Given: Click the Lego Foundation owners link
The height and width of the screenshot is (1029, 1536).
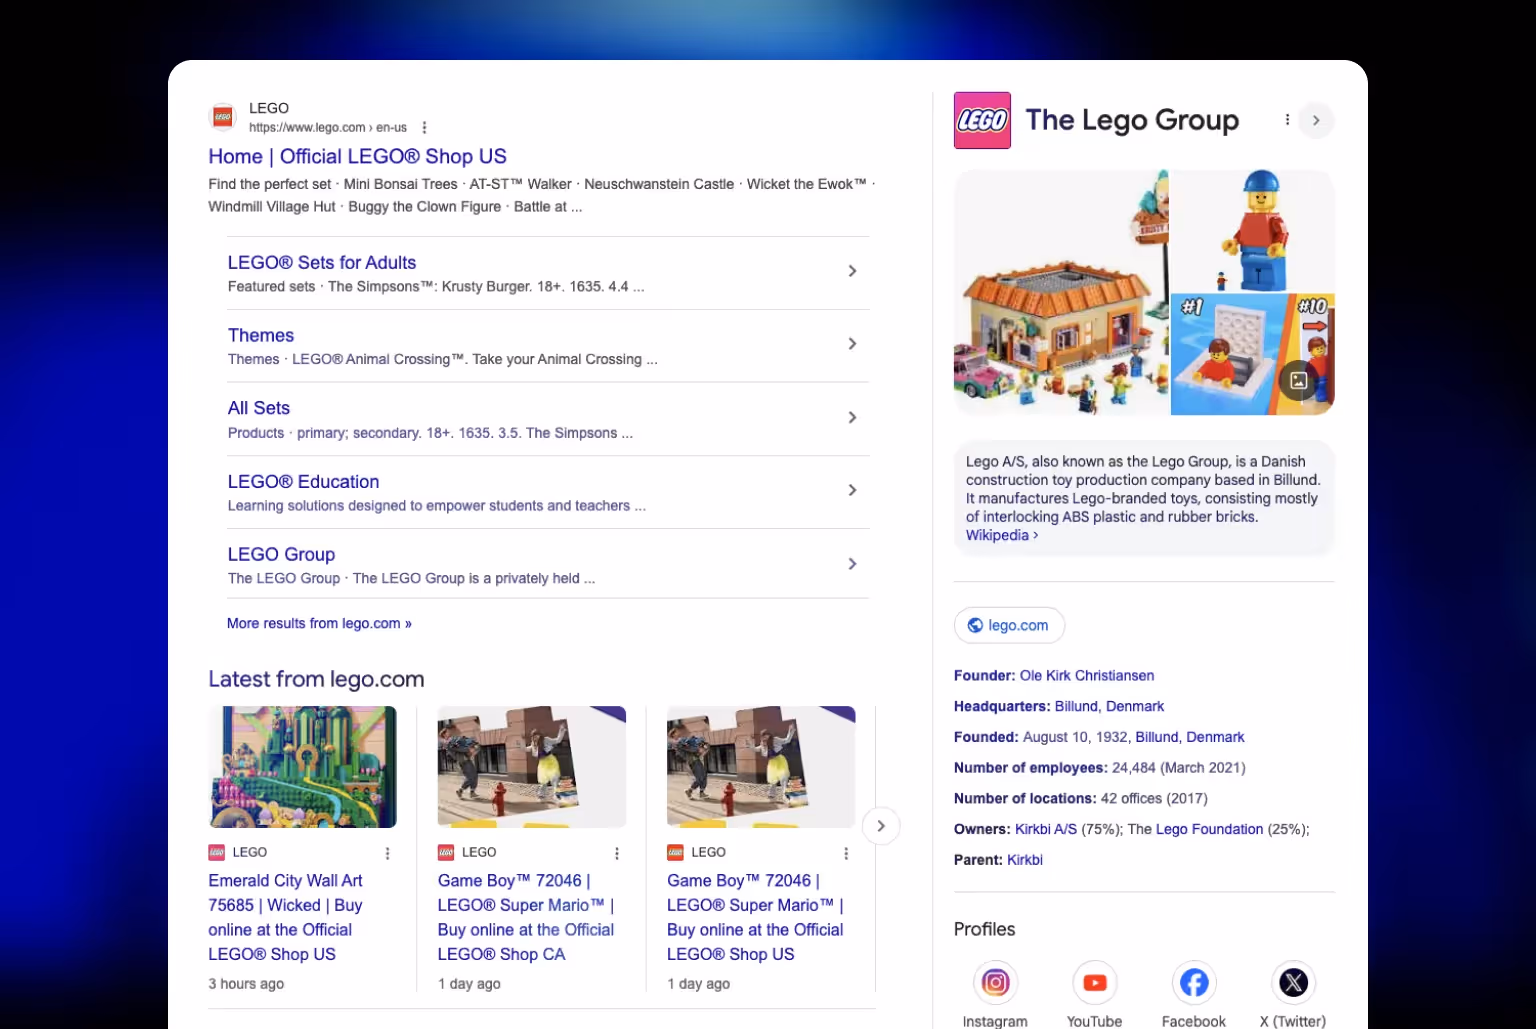Looking at the screenshot, I should click(x=1209, y=829).
